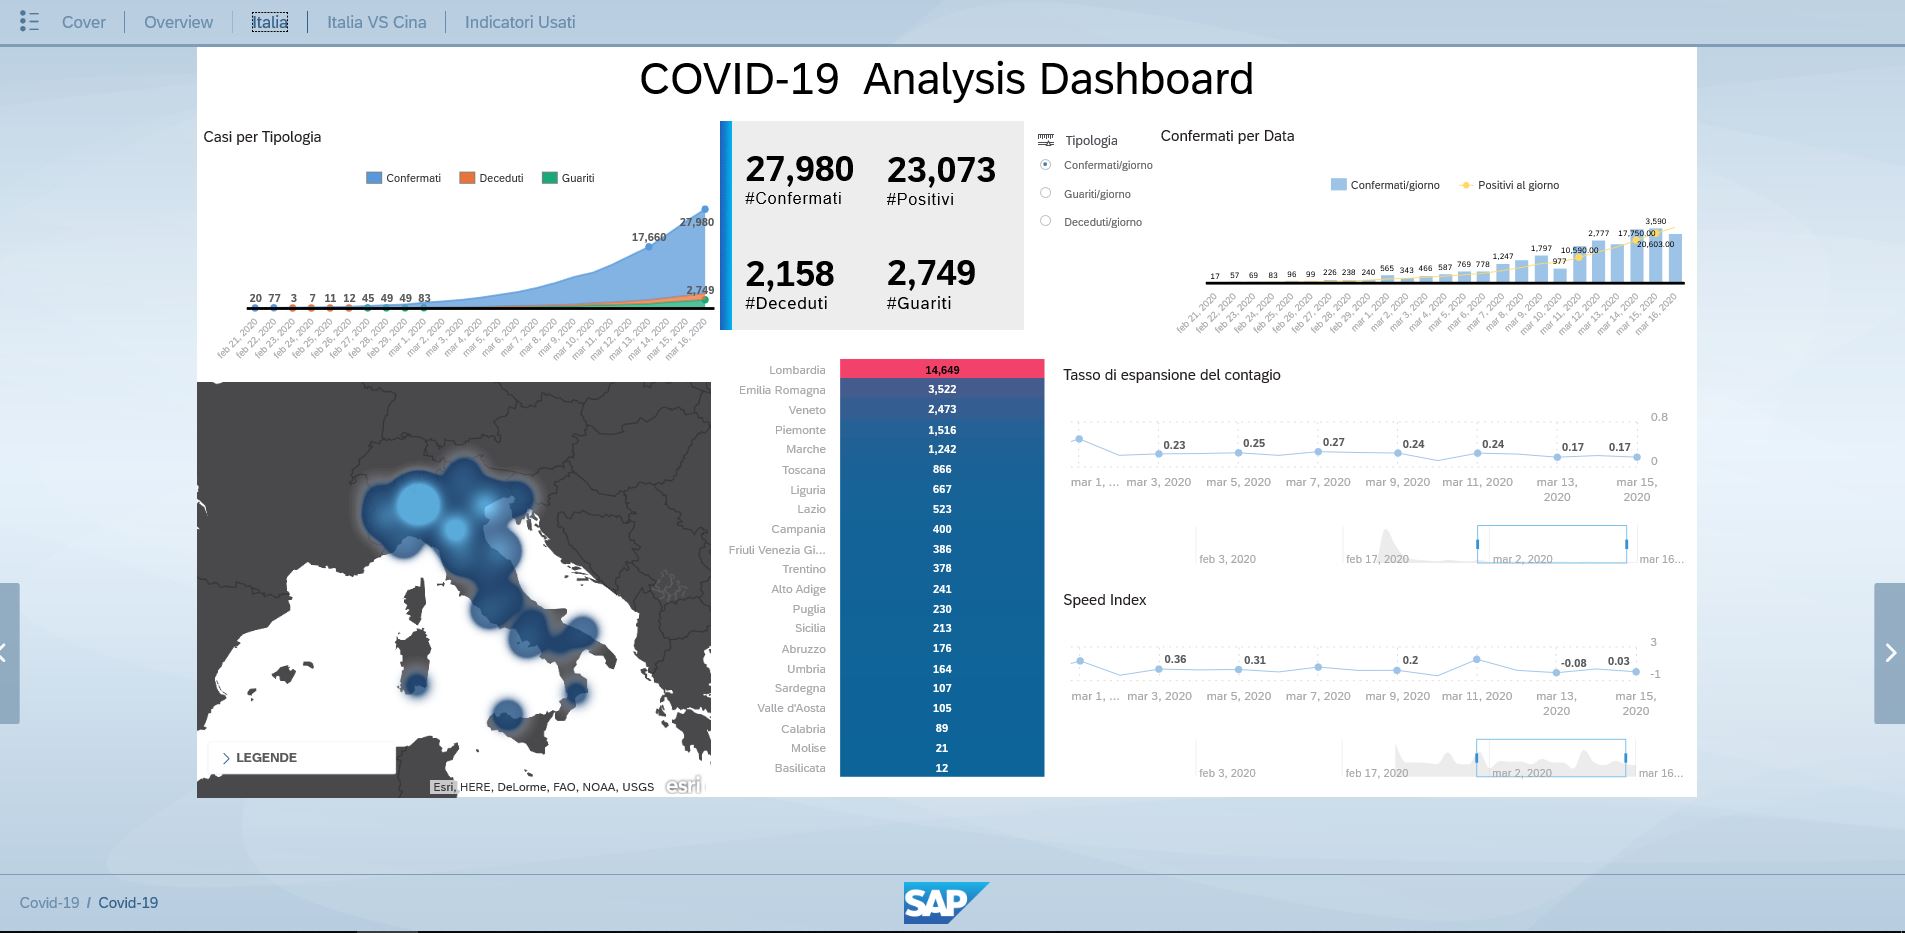
Task: Select Lombardia bar showing 14,649
Action: pos(942,370)
